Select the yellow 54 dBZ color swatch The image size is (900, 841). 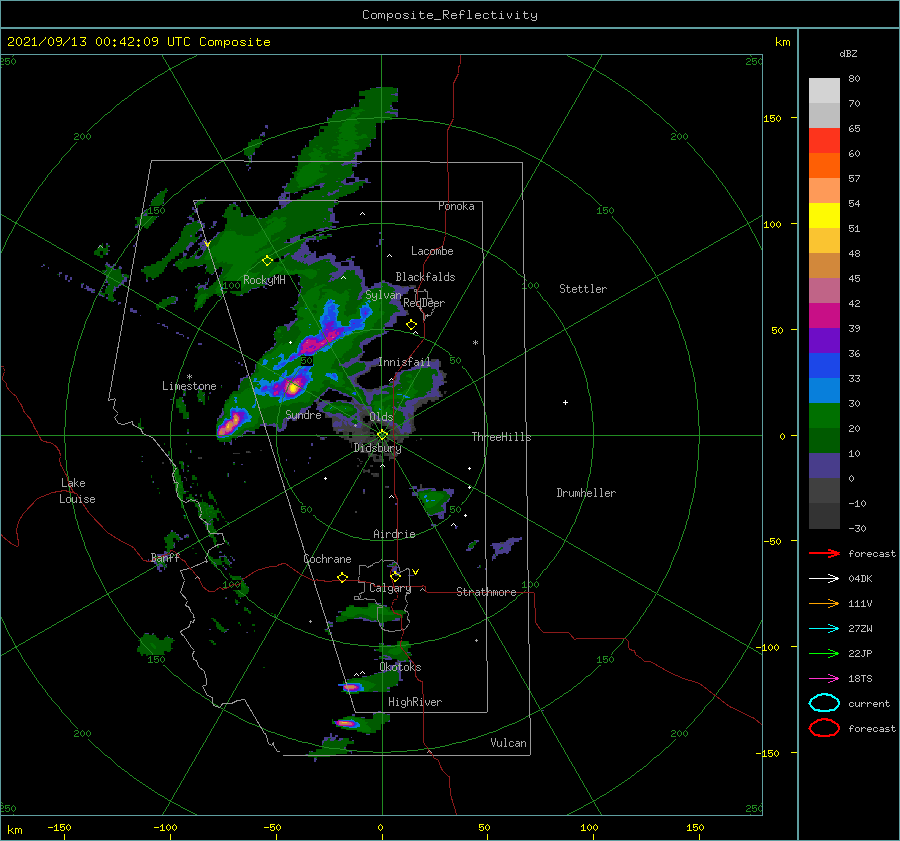coord(824,215)
